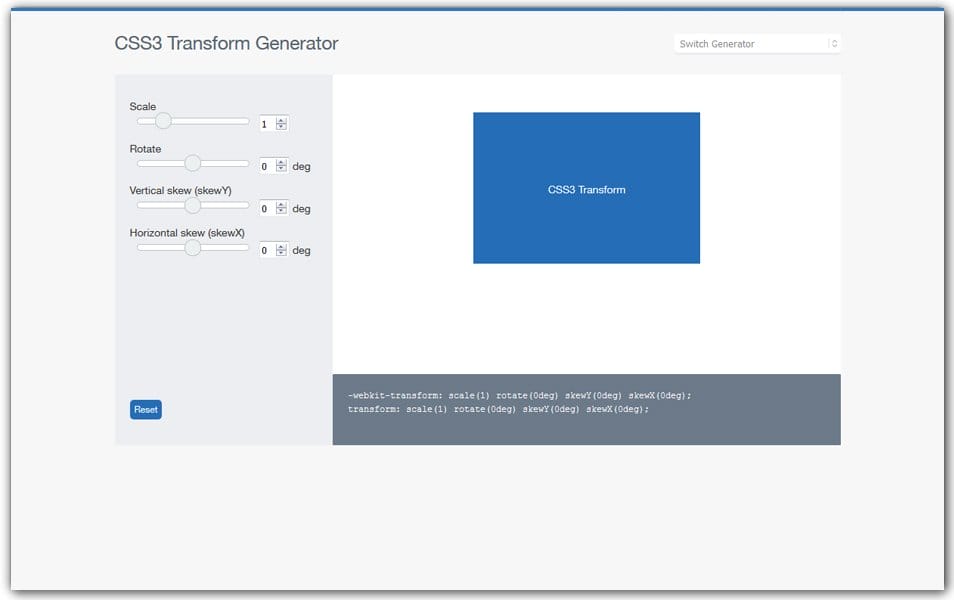Image resolution: width=954 pixels, height=600 pixels.
Task: Click the blue CSS3 Transform preview box
Action: (586, 187)
